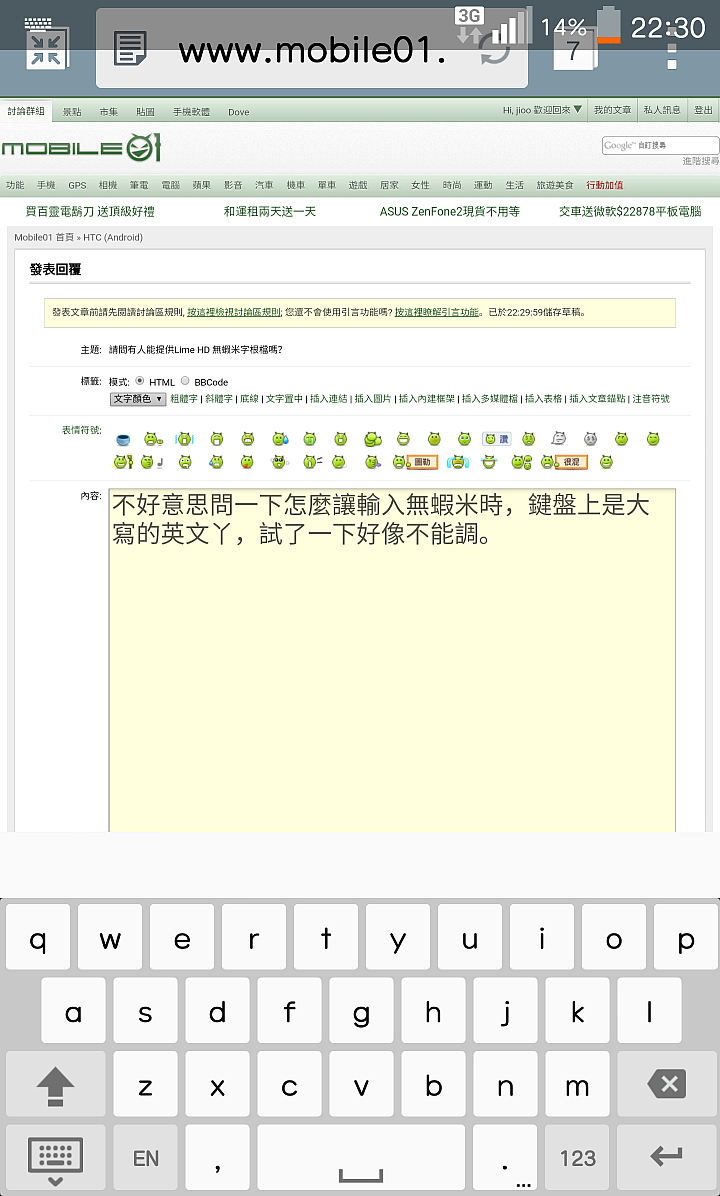Screen dimensions: 720x1196
Task: Click 插入連結 to insert a link
Action: [x=329, y=399]
